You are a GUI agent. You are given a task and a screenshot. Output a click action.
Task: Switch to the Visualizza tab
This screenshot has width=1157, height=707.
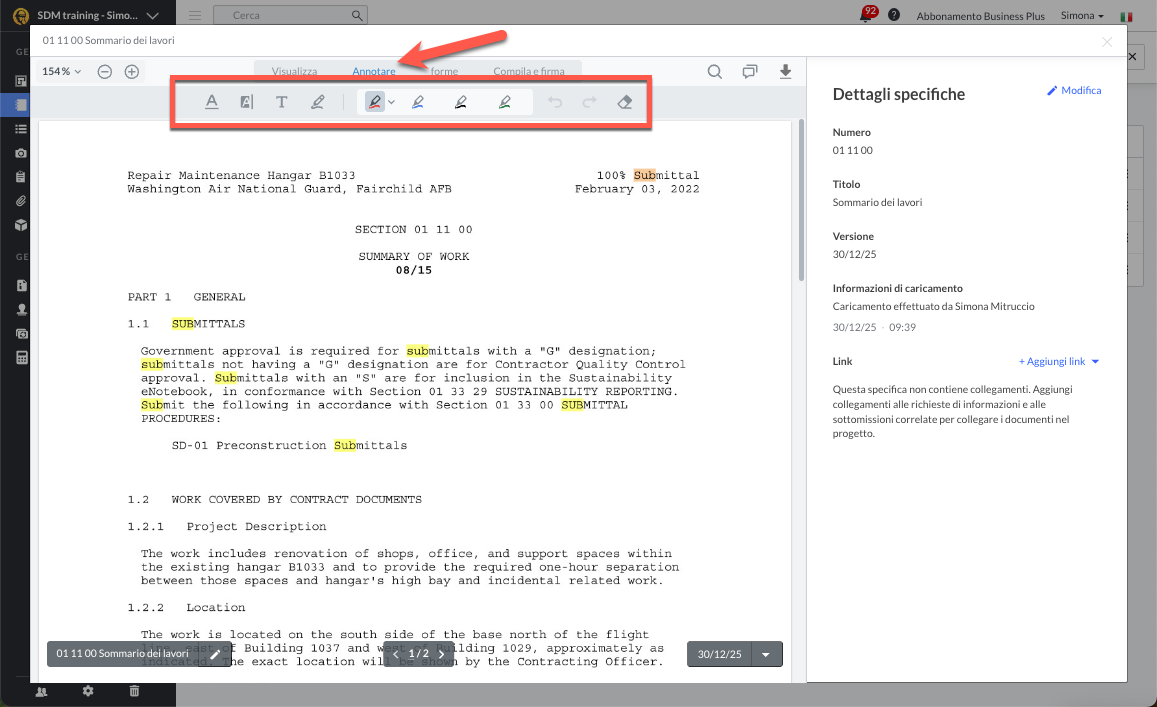pos(294,71)
